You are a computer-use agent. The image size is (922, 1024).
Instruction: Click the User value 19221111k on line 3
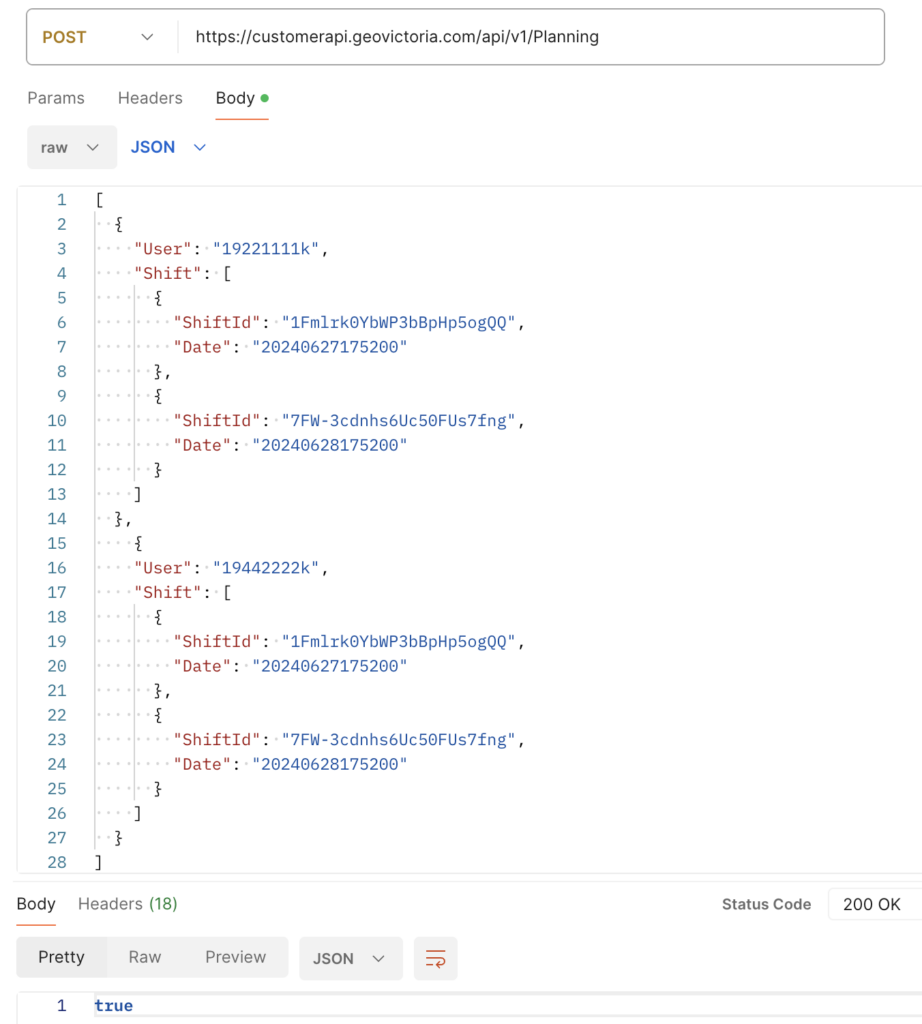(265, 249)
